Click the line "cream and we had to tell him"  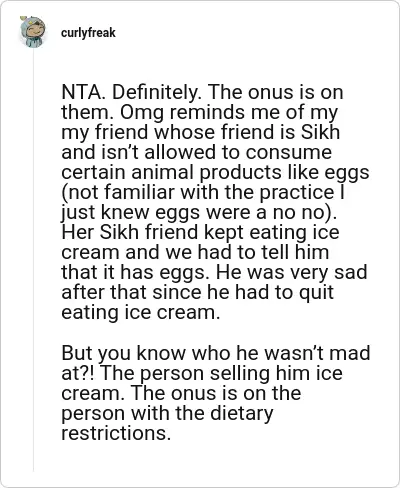coord(195,252)
